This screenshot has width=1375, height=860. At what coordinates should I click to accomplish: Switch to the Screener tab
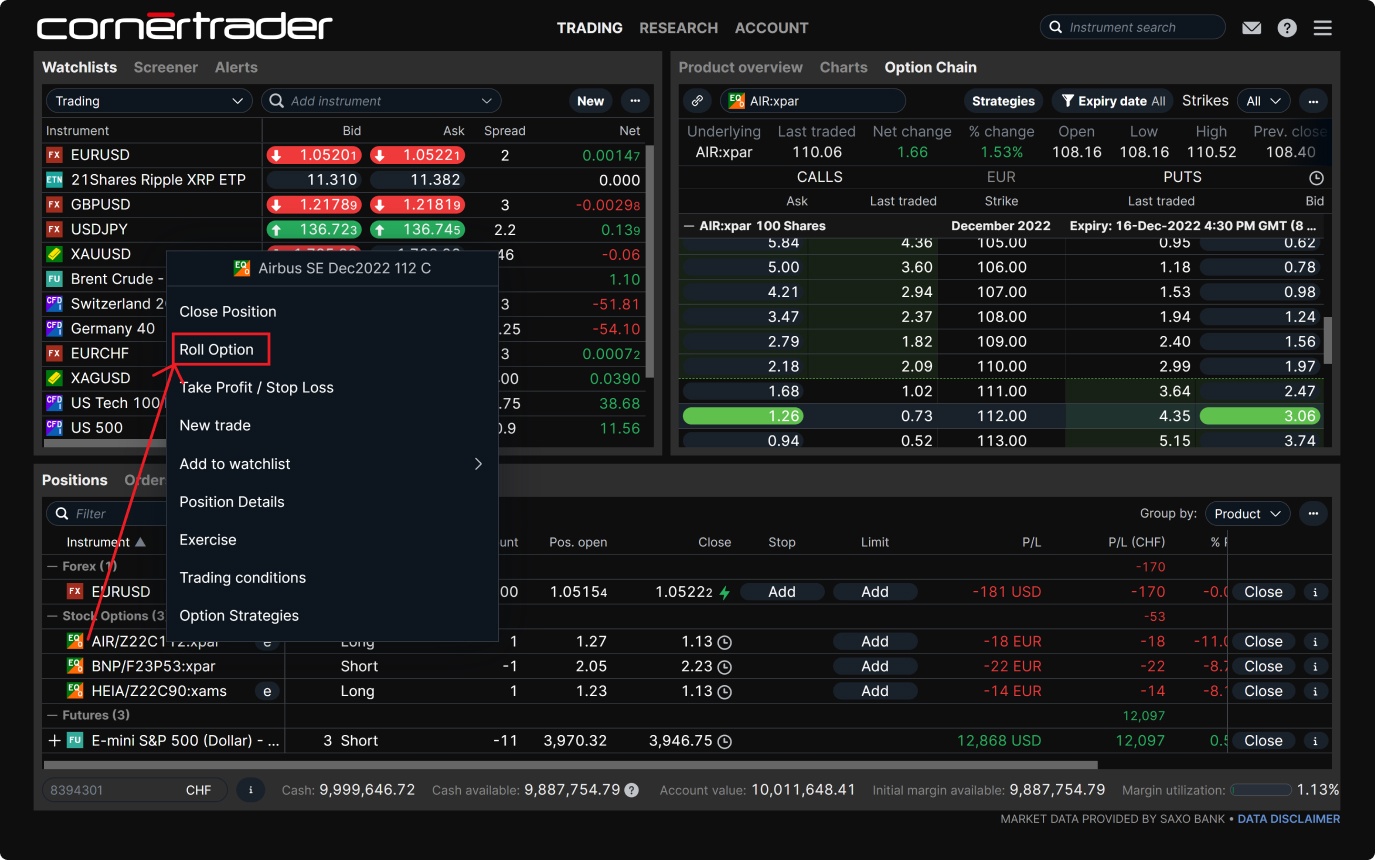(166, 68)
